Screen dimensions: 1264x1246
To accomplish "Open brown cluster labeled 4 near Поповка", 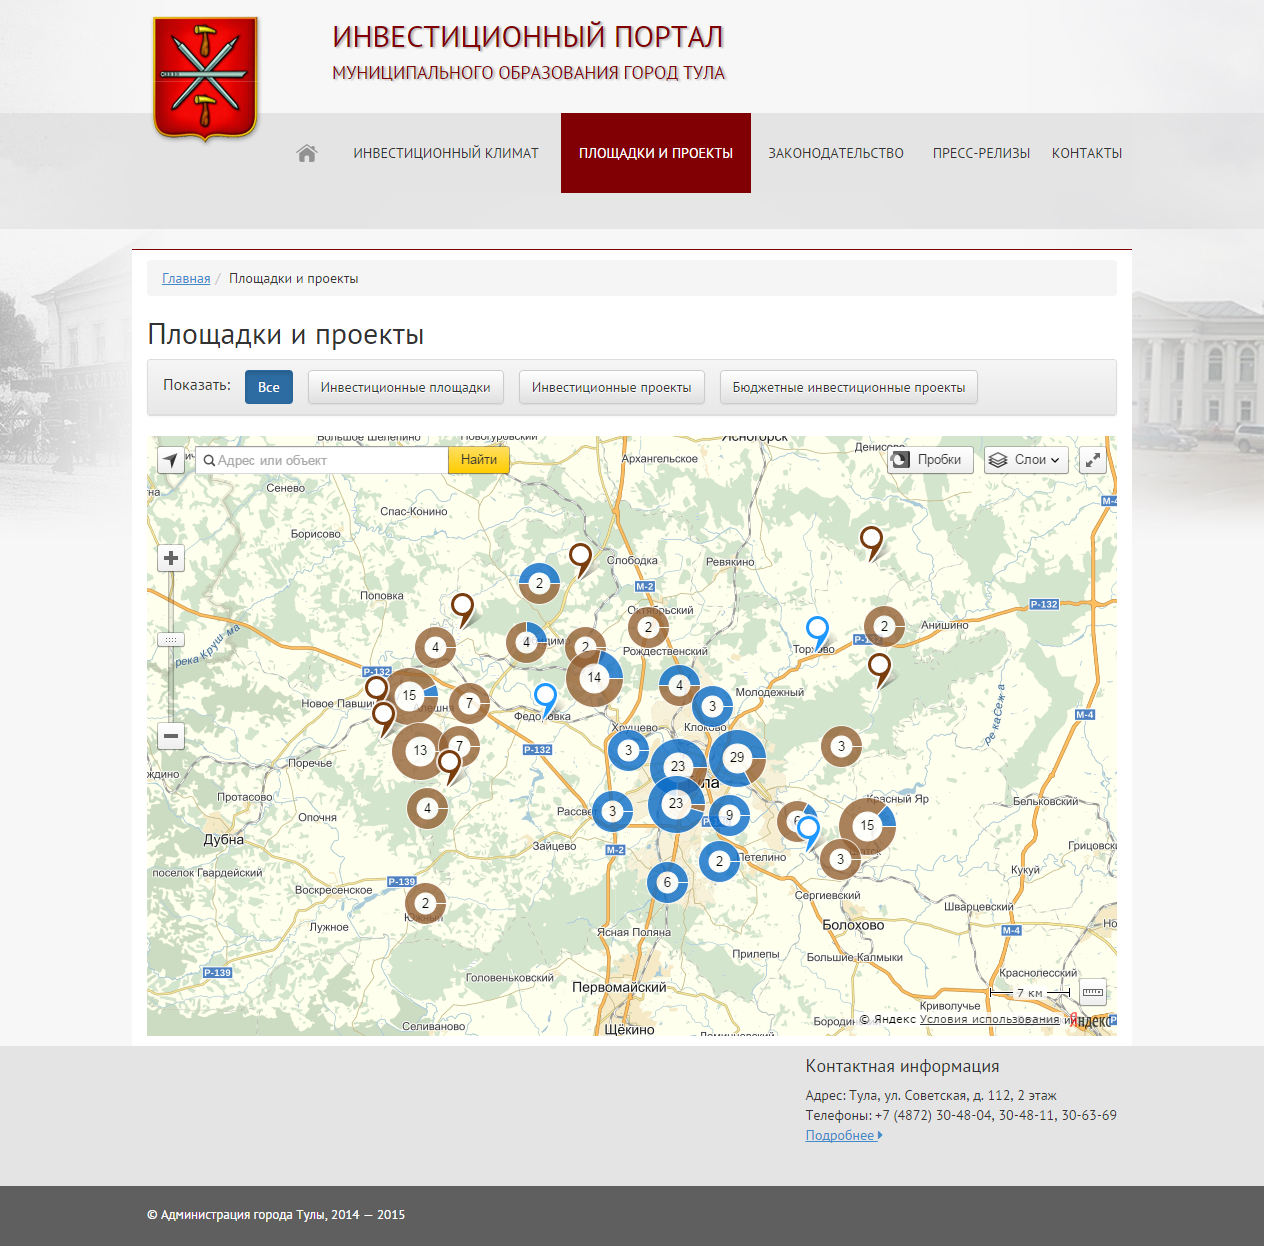I will coord(435,648).
